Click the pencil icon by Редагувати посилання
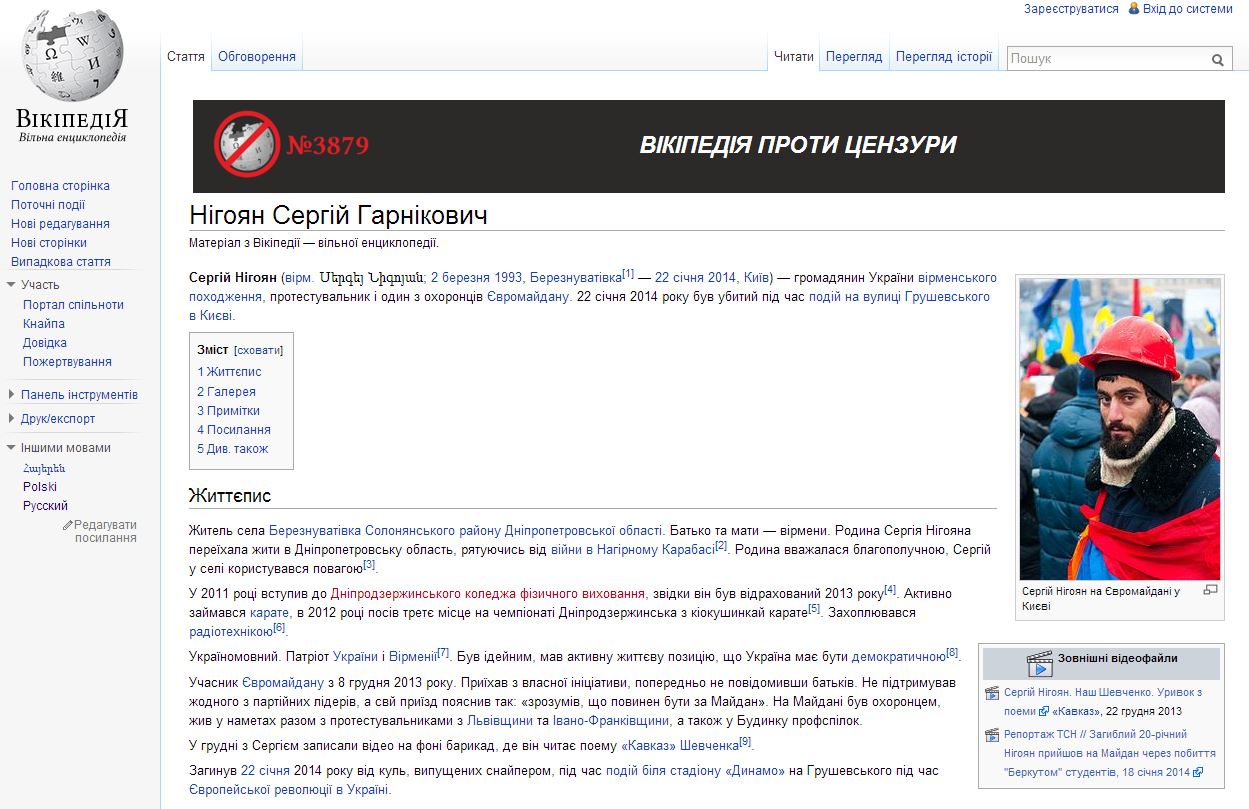The height and width of the screenshot is (809, 1249). pos(67,524)
